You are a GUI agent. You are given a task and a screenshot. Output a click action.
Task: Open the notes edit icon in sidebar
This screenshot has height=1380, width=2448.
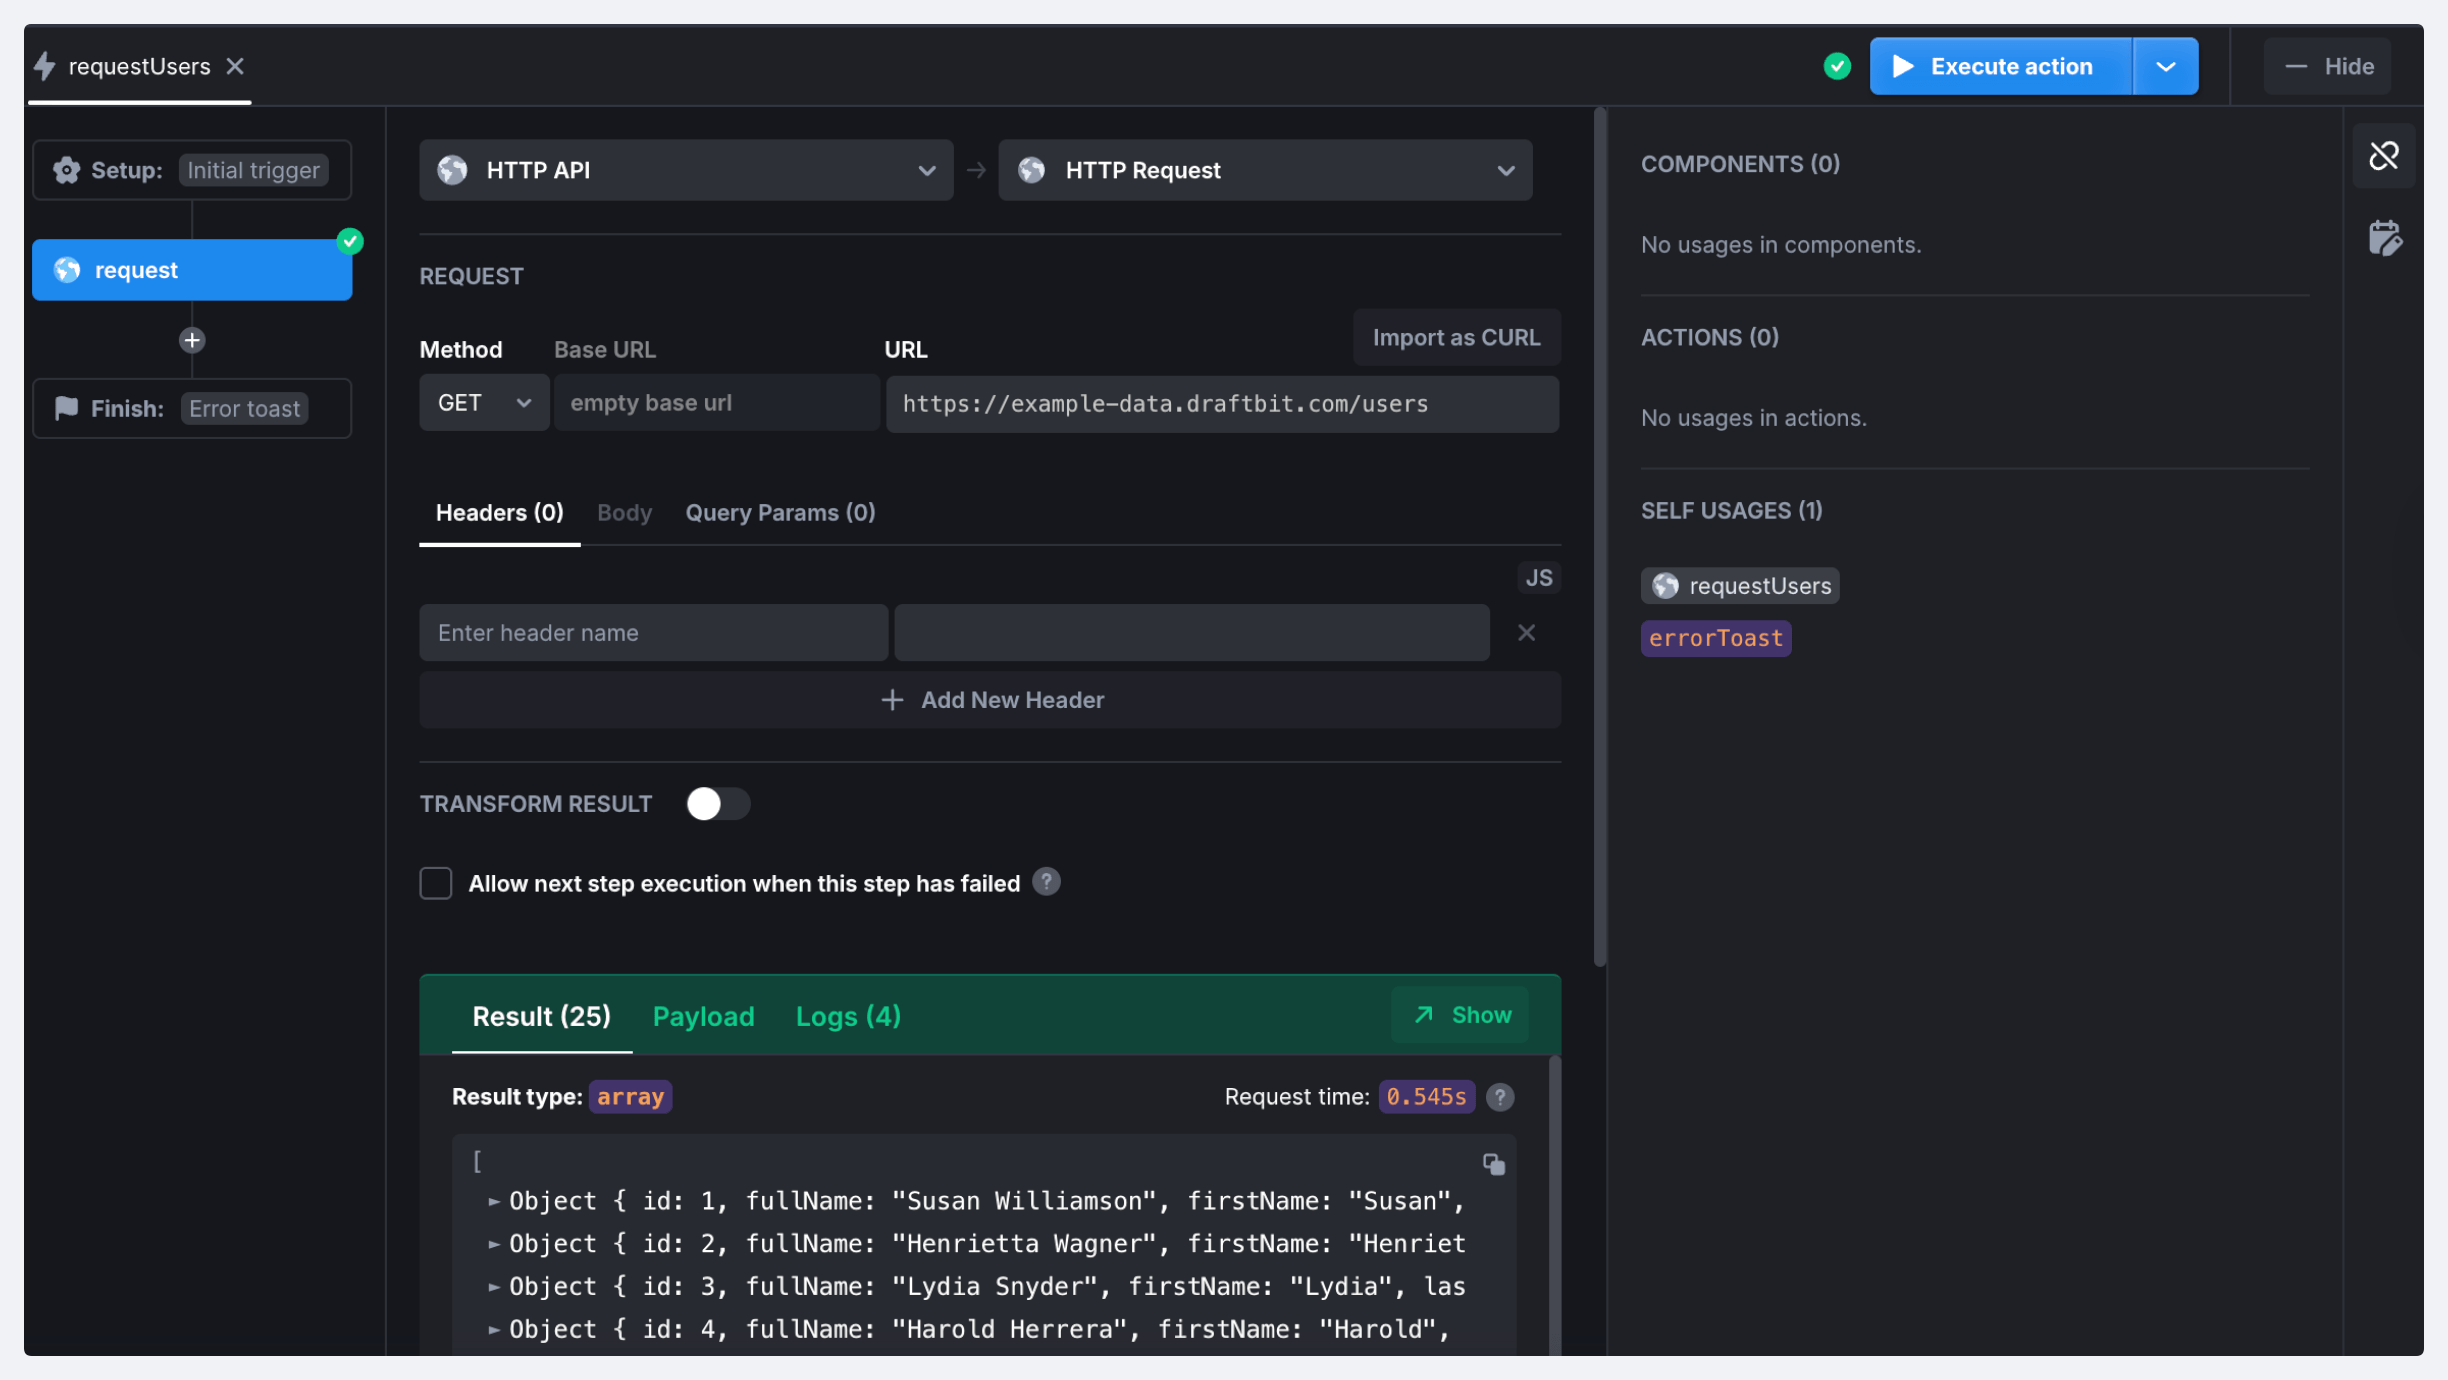pyautogui.click(x=2384, y=239)
